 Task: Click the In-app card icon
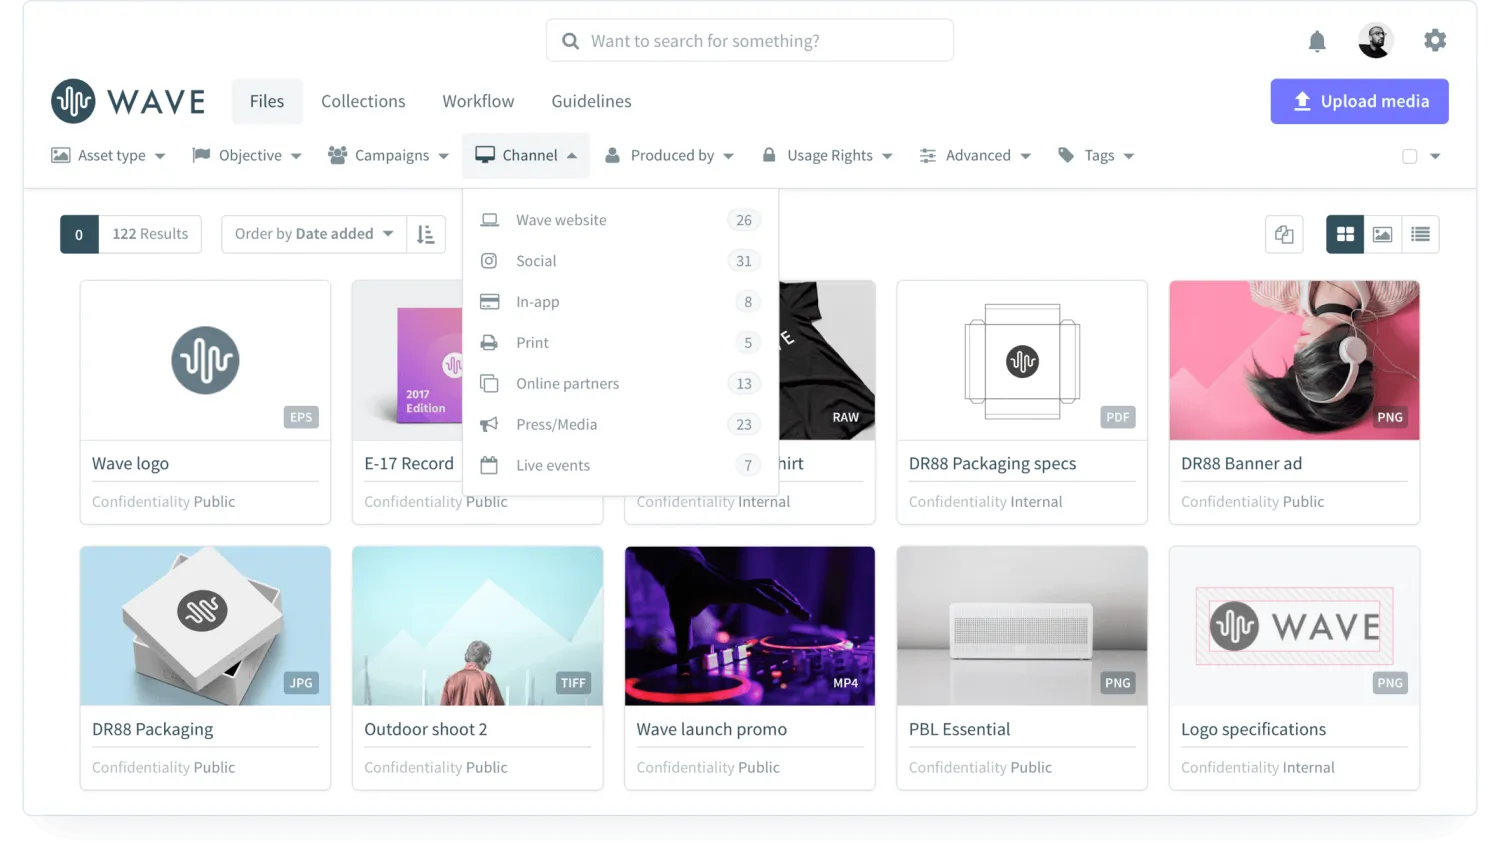pos(489,302)
